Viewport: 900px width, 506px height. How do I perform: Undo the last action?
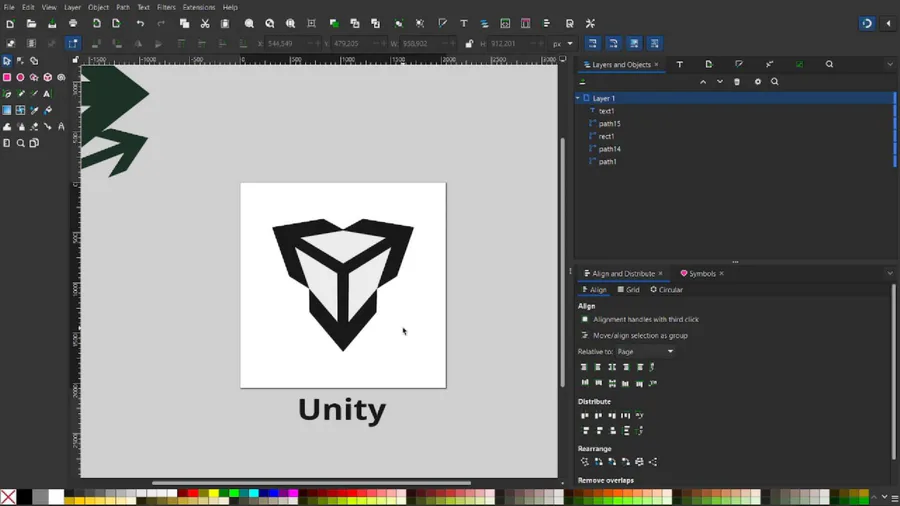[140, 24]
